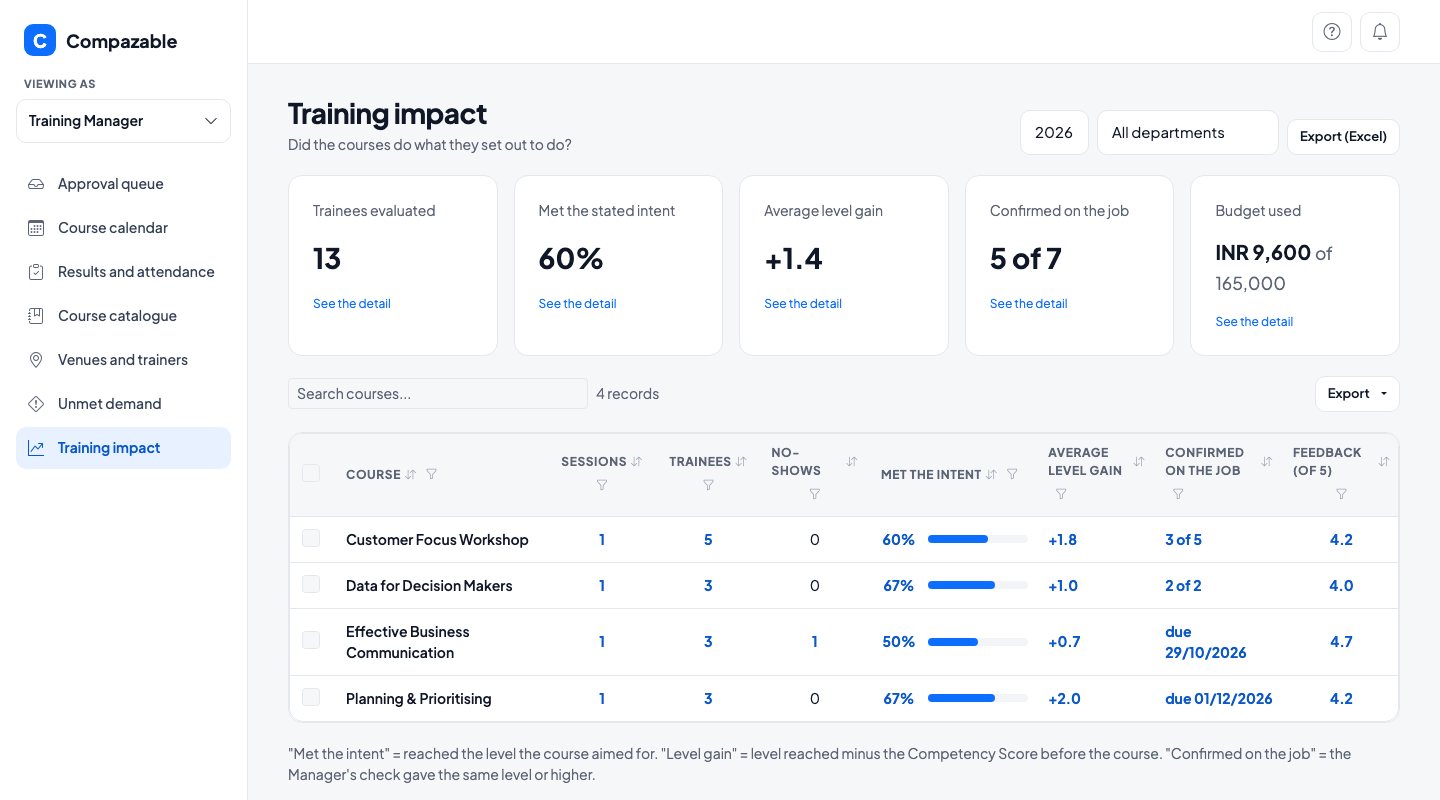See the detail for Budget used
1440x800 pixels.
tap(1254, 321)
